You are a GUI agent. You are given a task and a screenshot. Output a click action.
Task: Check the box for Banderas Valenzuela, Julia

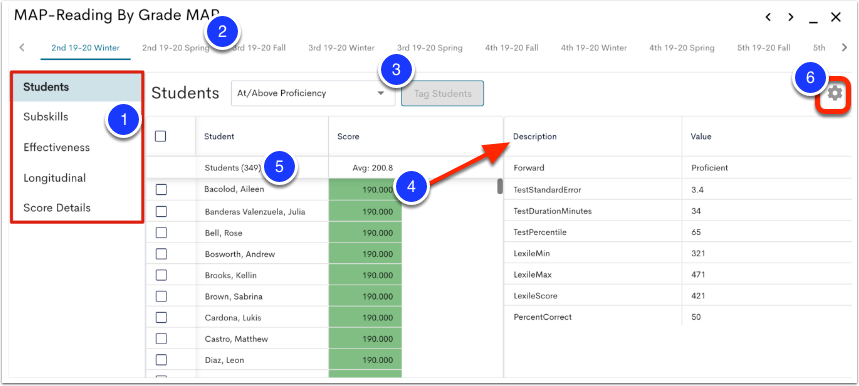click(161, 211)
